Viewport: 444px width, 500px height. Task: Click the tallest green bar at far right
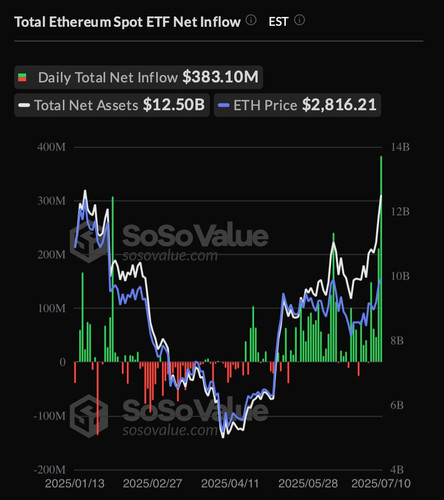pyautogui.click(x=381, y=259)
